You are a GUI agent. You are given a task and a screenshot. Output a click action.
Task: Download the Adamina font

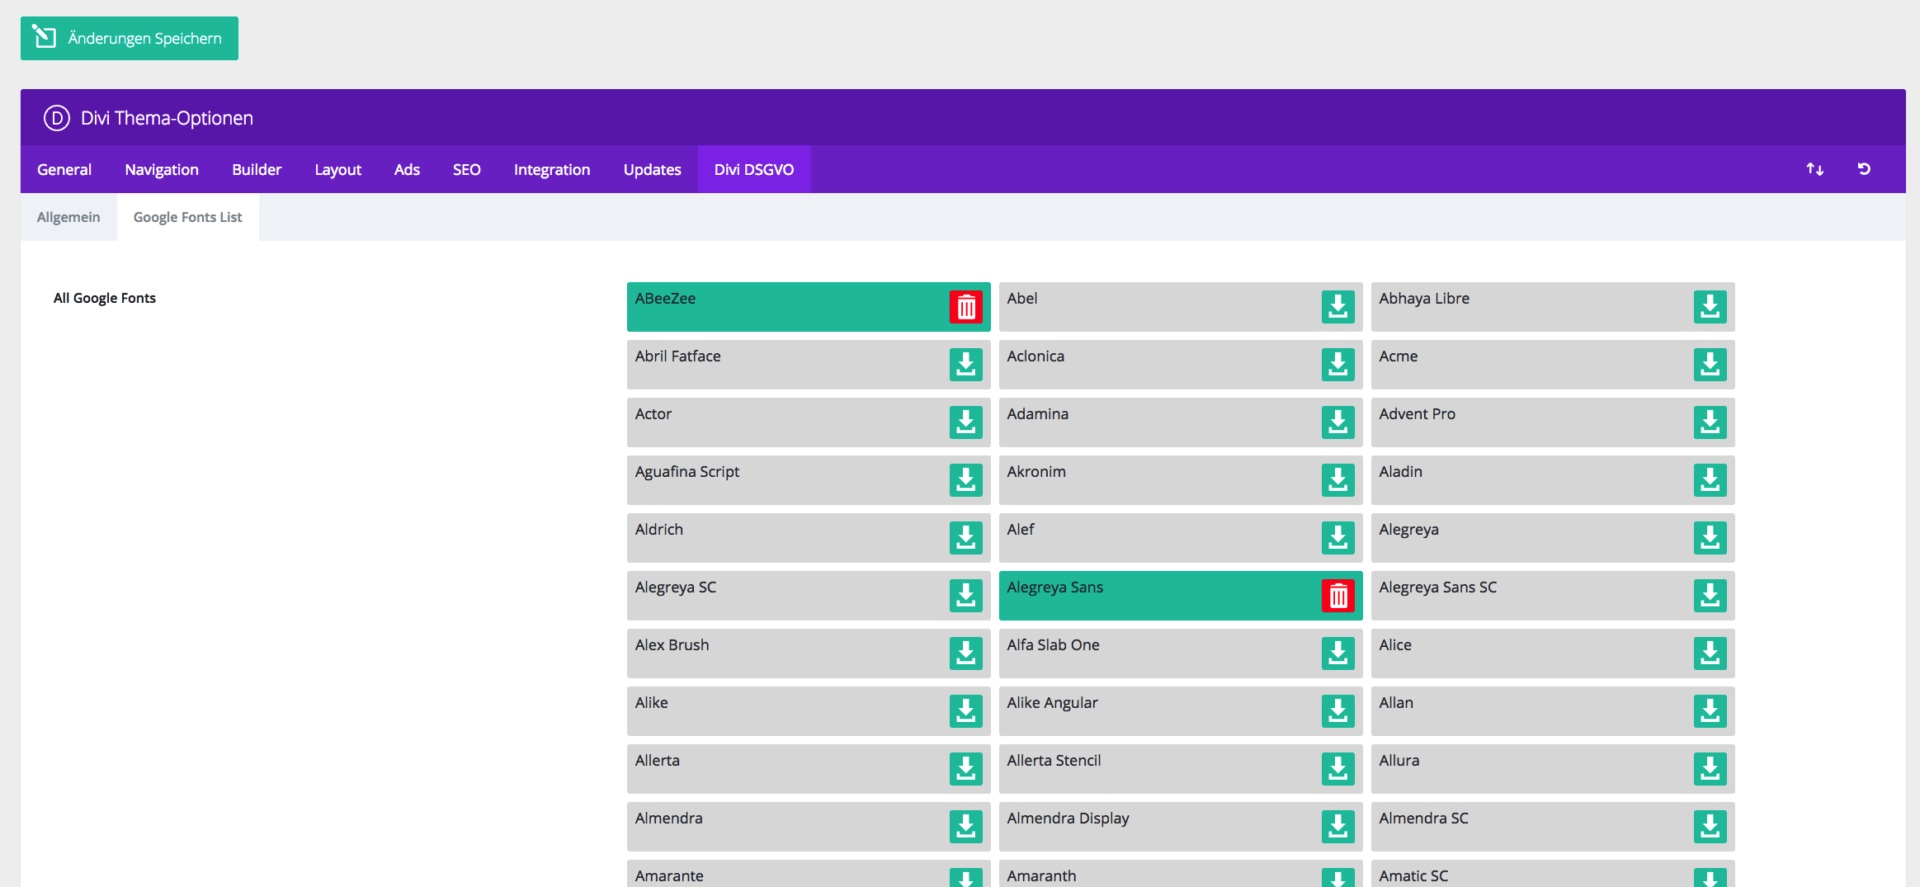[1338, 423]
